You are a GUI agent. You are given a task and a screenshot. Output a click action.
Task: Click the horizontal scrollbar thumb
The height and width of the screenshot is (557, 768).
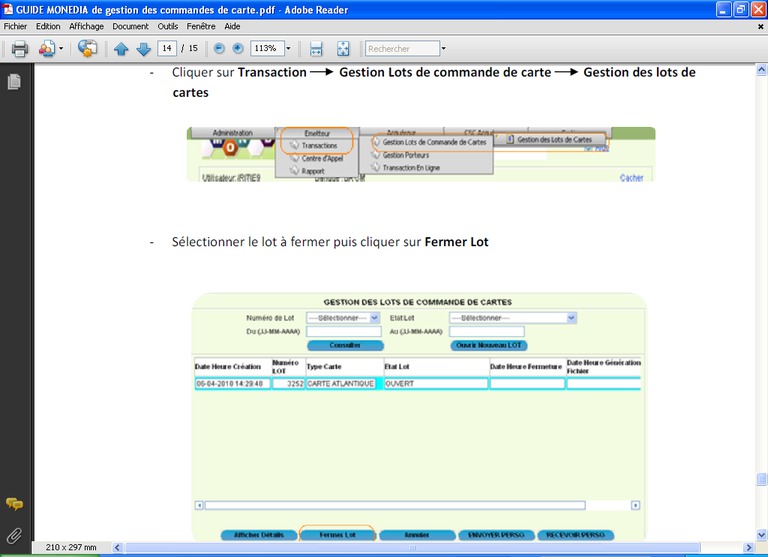413,548
